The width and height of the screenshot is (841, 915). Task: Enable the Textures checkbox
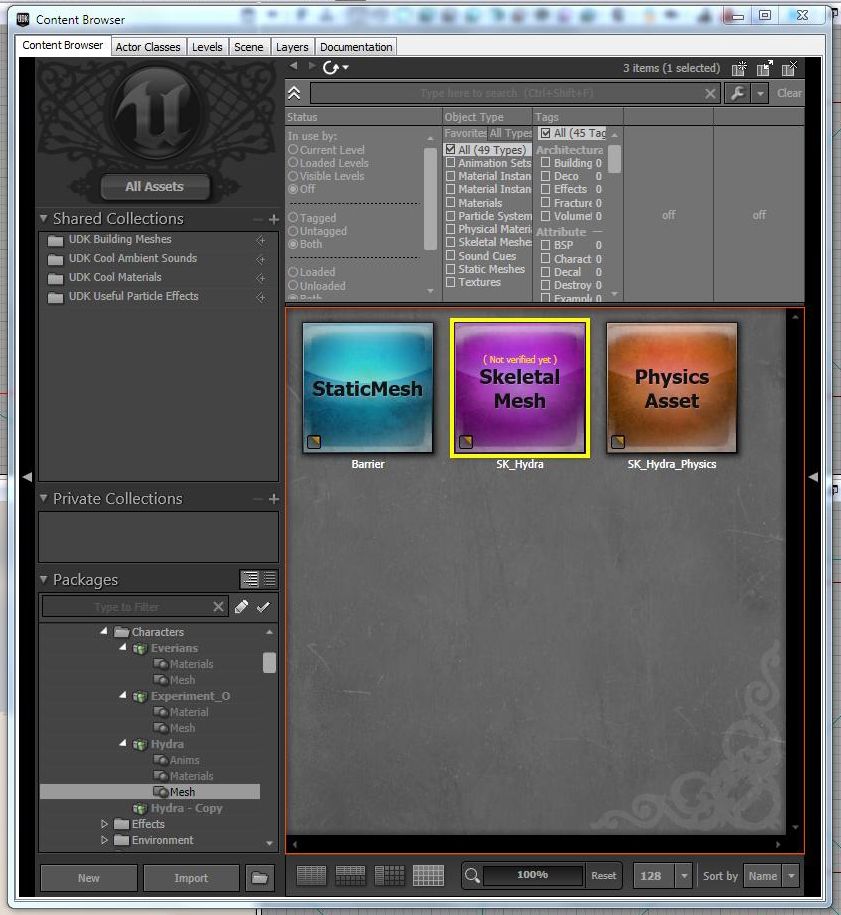coord(451,282)
